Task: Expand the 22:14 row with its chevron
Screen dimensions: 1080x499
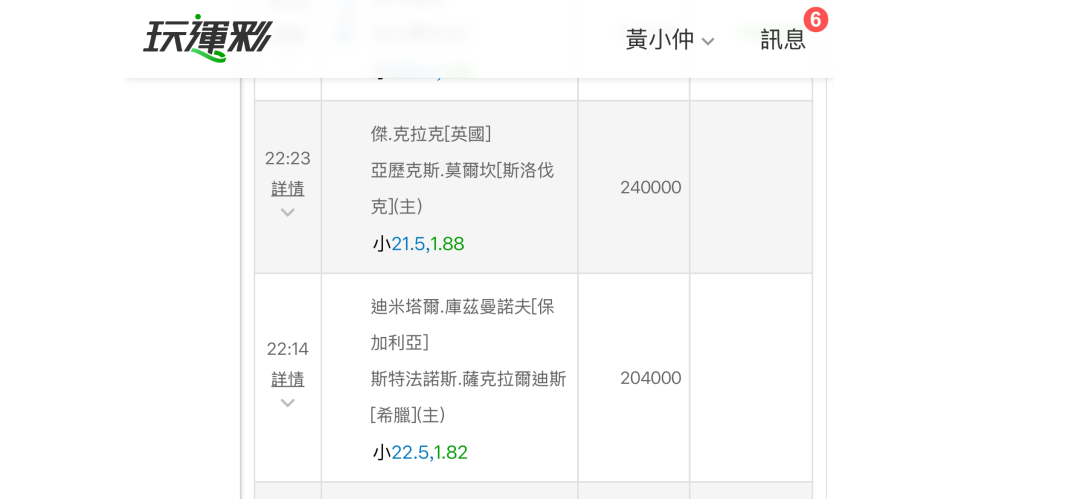Action: point(288,403)
